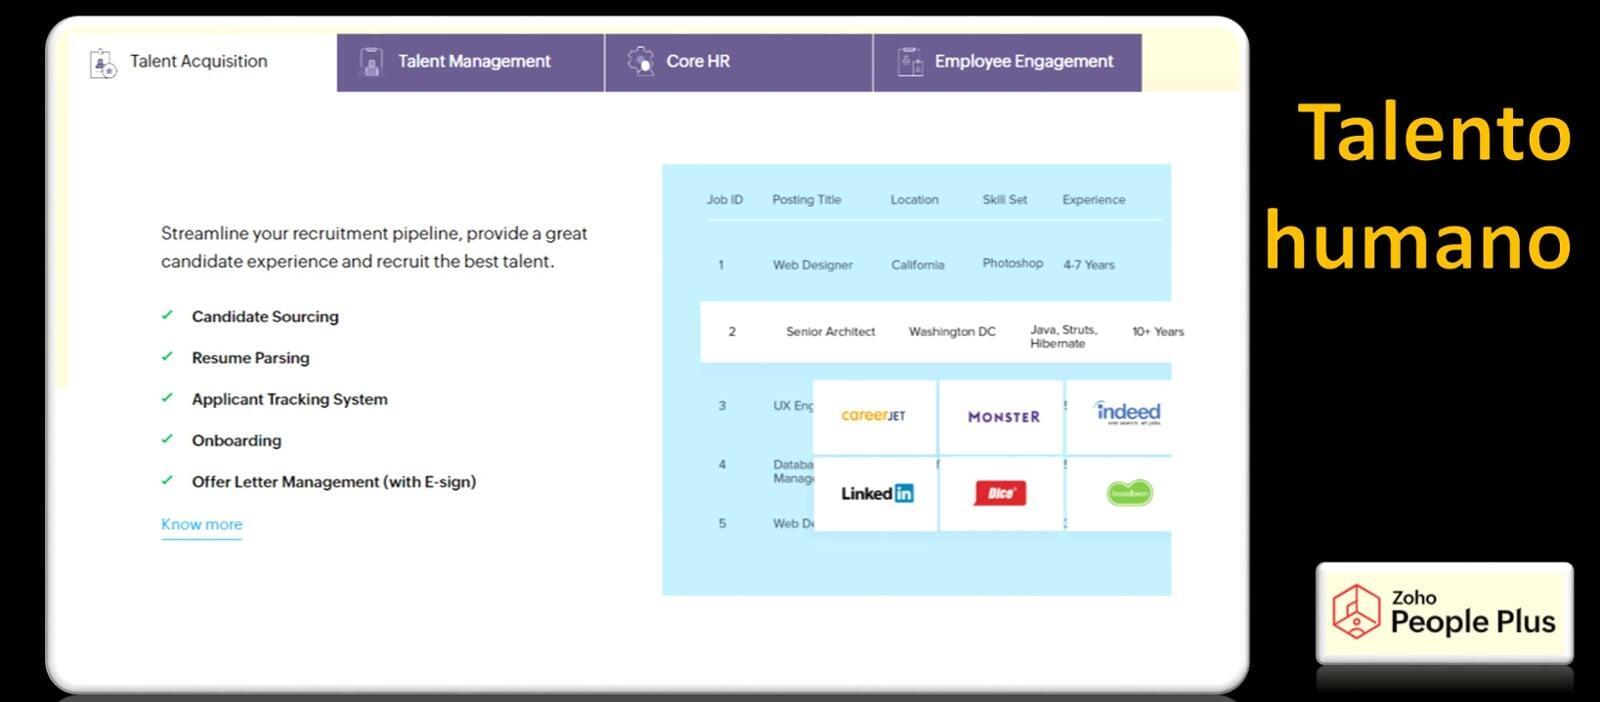This screenshot has height=702, width=1600.
Task: Click the Talent Acquisition tab icon
Action: pos(103,63)
